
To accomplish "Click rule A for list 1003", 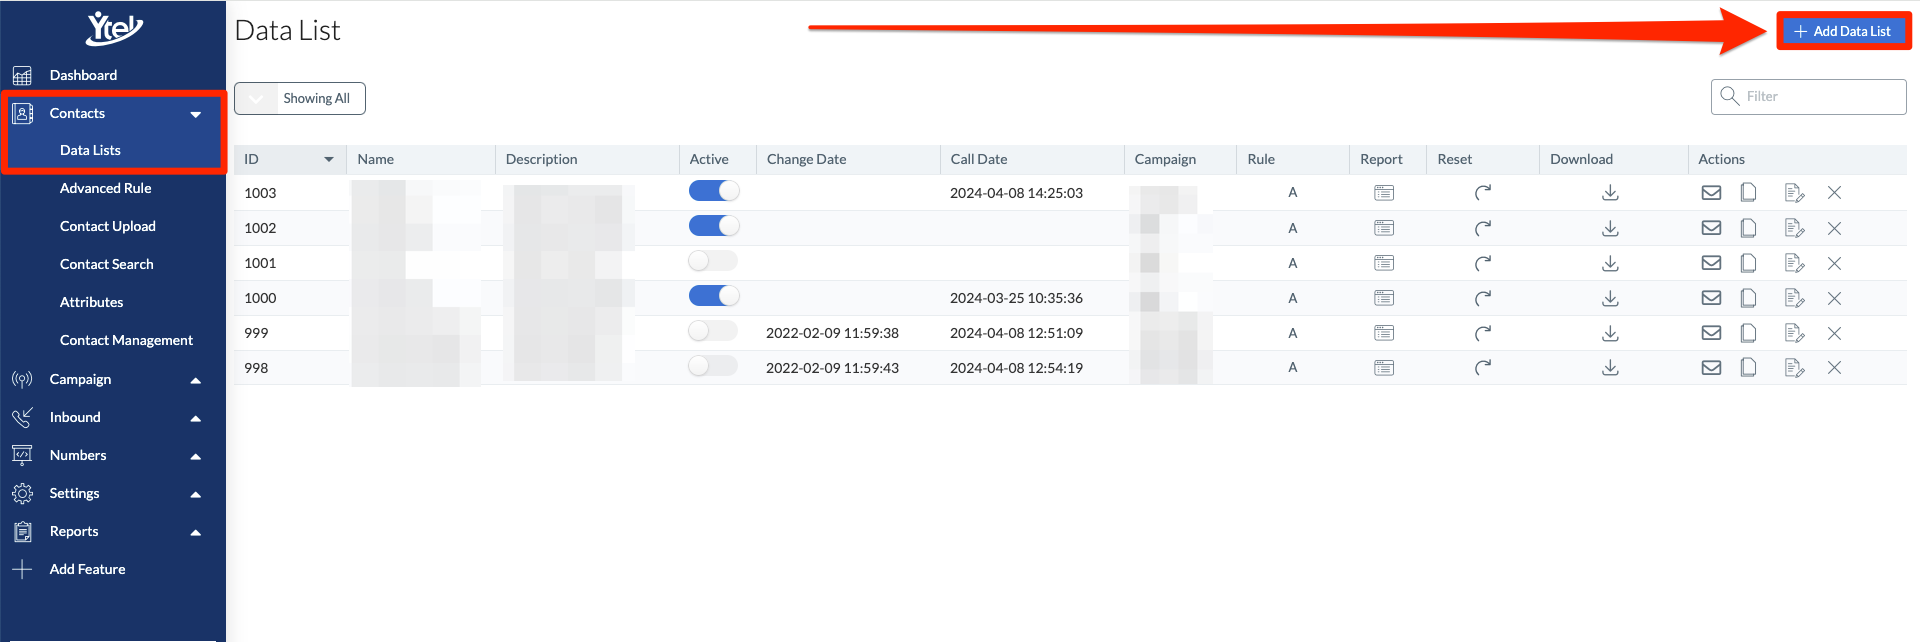I will [1292, 193].
